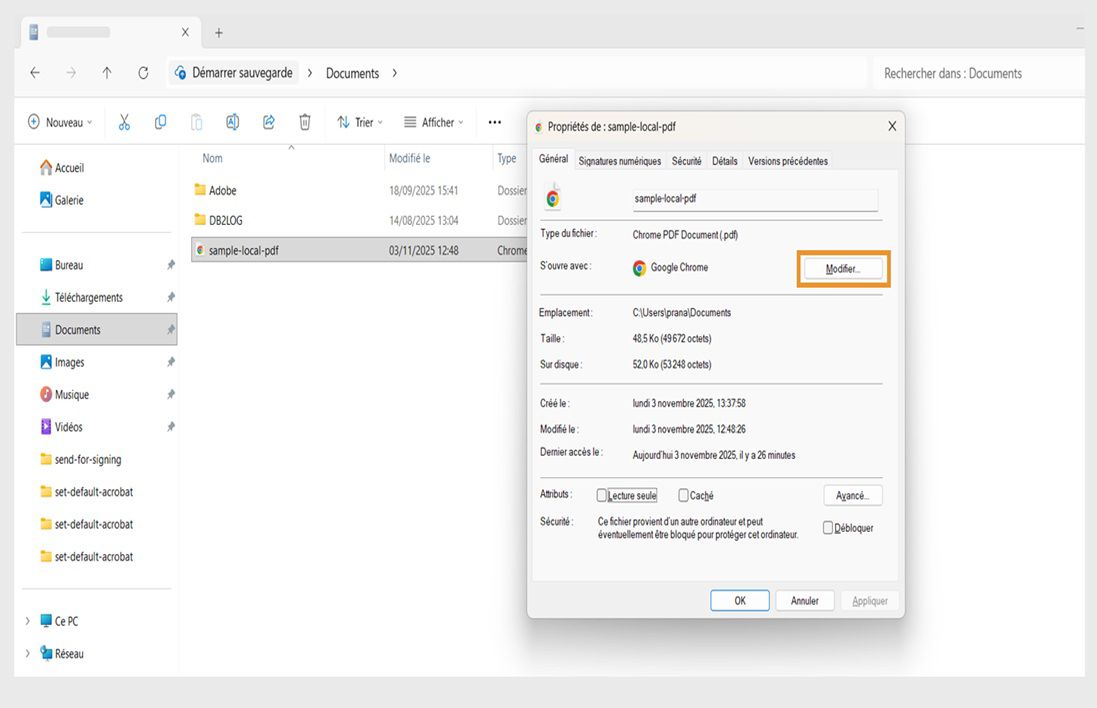Enable the Lecture seule checkbox

coord(601,494)
